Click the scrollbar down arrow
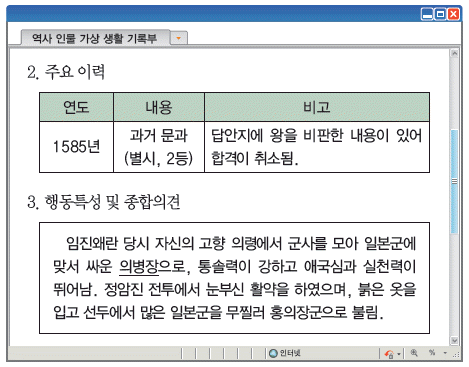The height and width of the screenshot is (367, 469). [454, 340]
